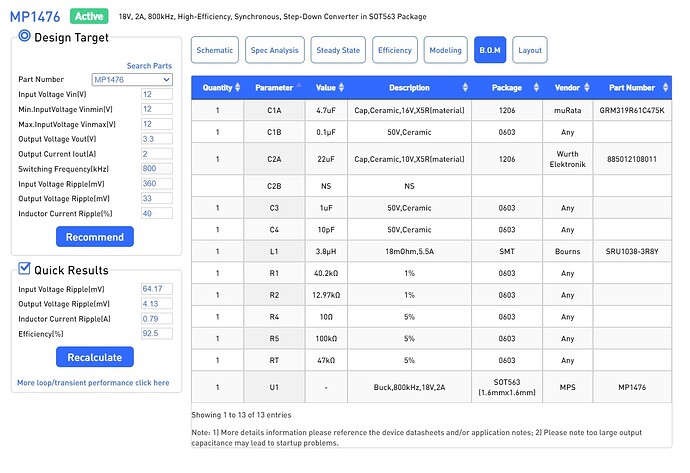
Task: Edit the Output Current Iout field
Action: [157, 154]
